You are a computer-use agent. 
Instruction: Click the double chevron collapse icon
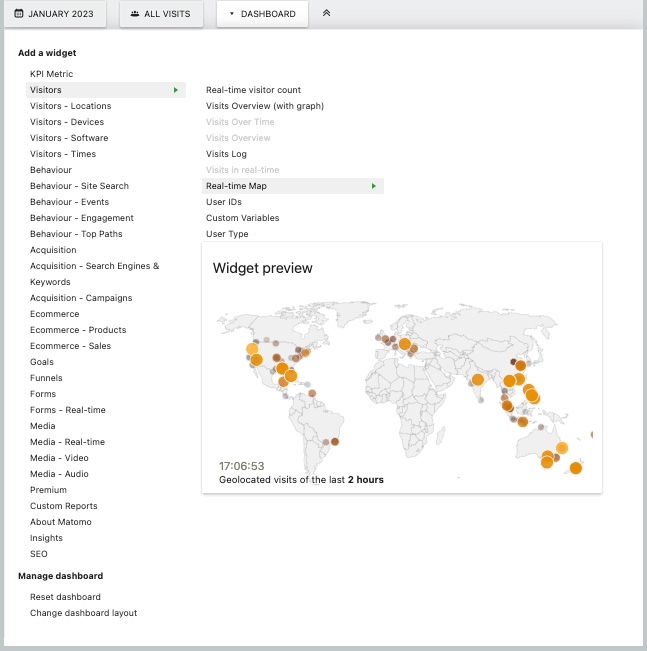(327, 14)
